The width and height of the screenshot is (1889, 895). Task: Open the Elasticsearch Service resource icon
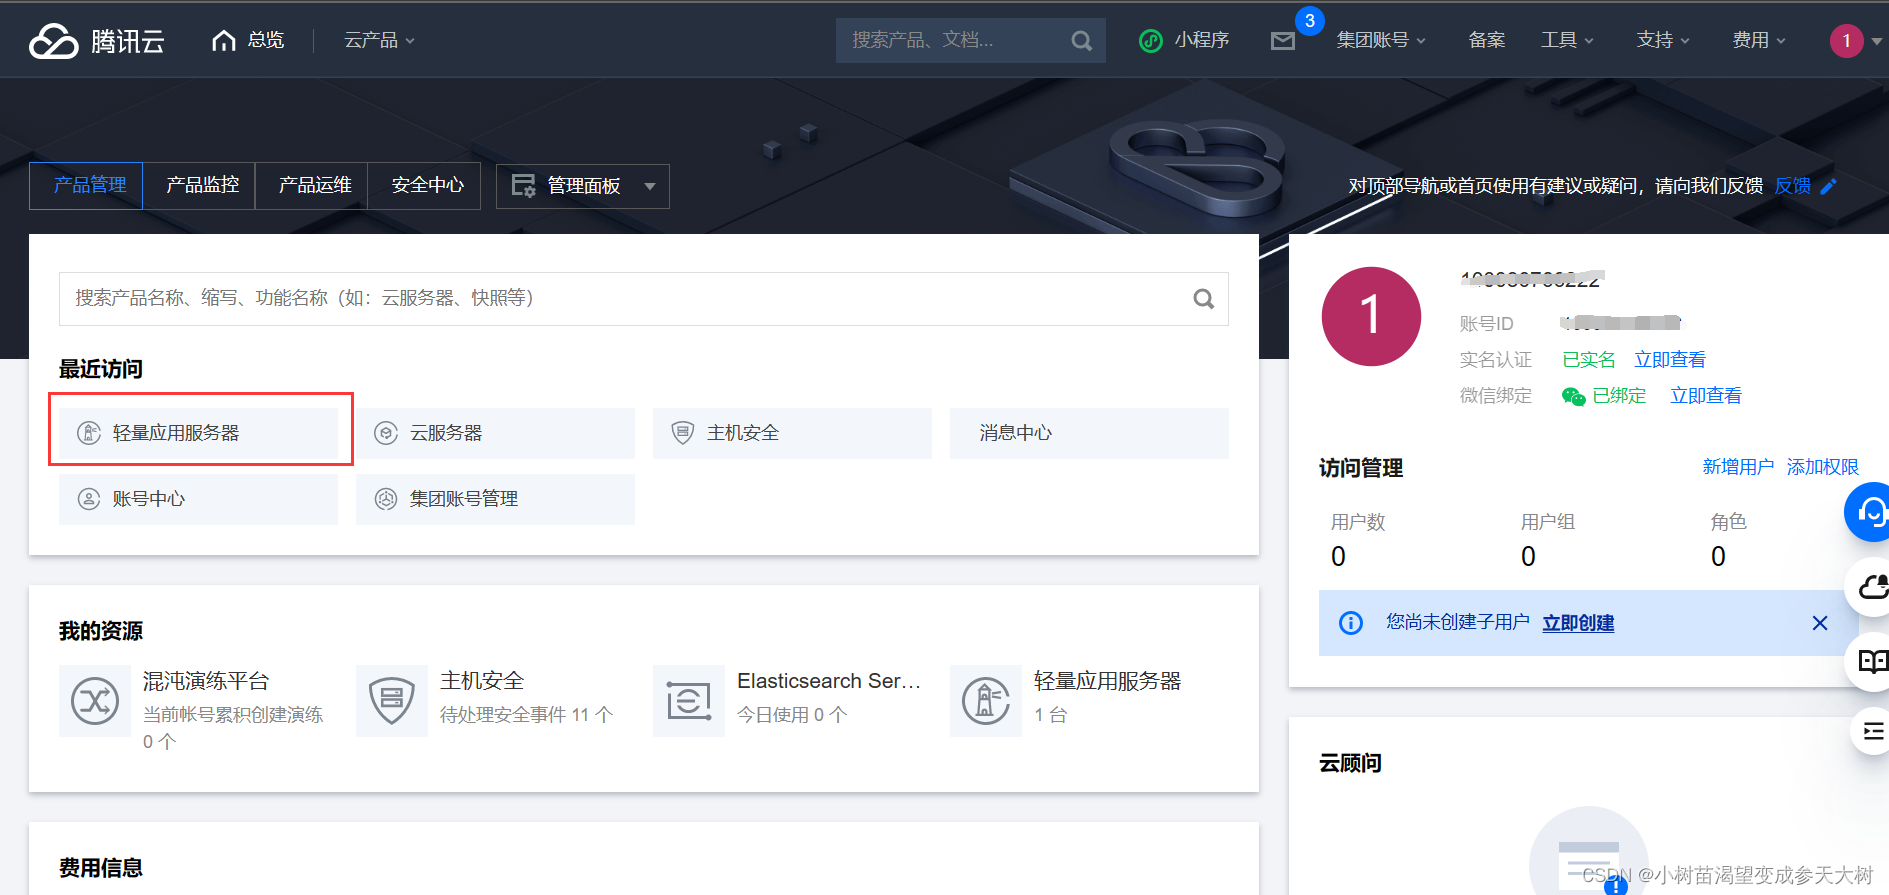click(689, 701)
